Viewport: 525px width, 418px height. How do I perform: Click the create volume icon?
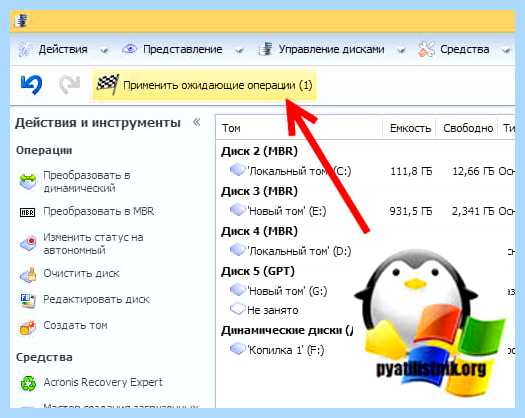pyautogui.click(x=28, y=327)
